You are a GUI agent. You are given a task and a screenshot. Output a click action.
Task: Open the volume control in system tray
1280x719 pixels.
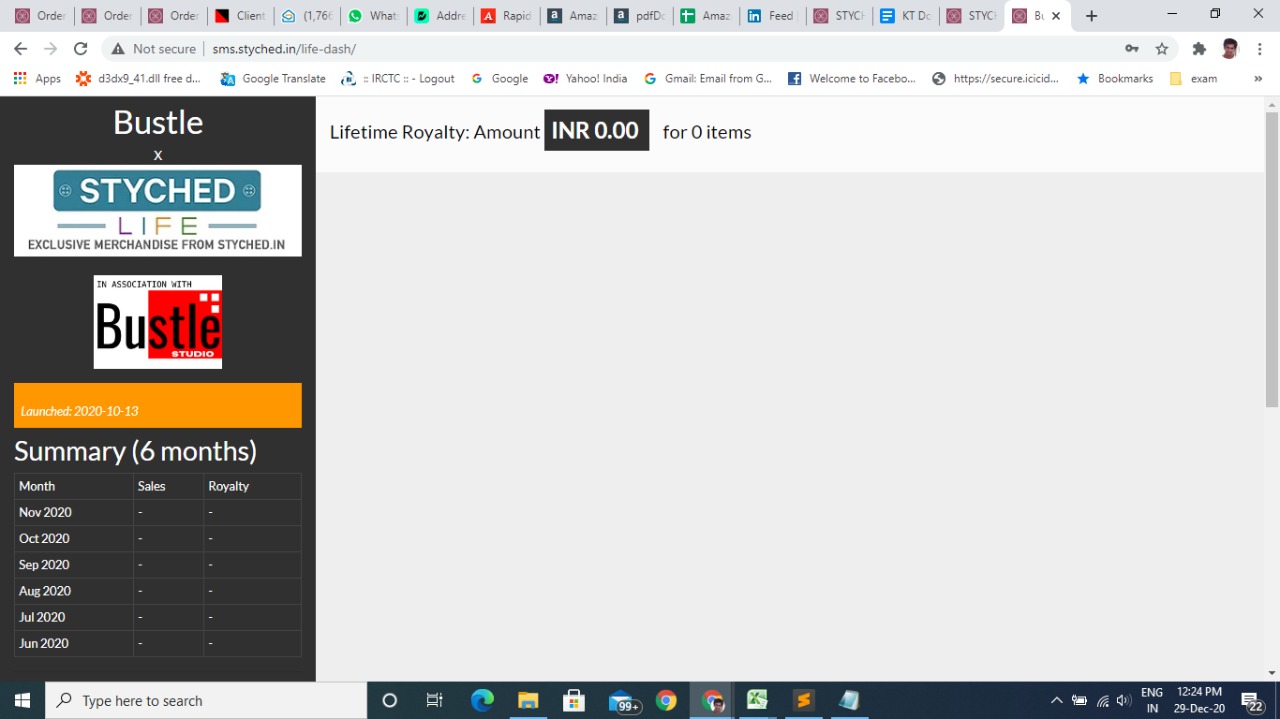[x=1124, y=700]
